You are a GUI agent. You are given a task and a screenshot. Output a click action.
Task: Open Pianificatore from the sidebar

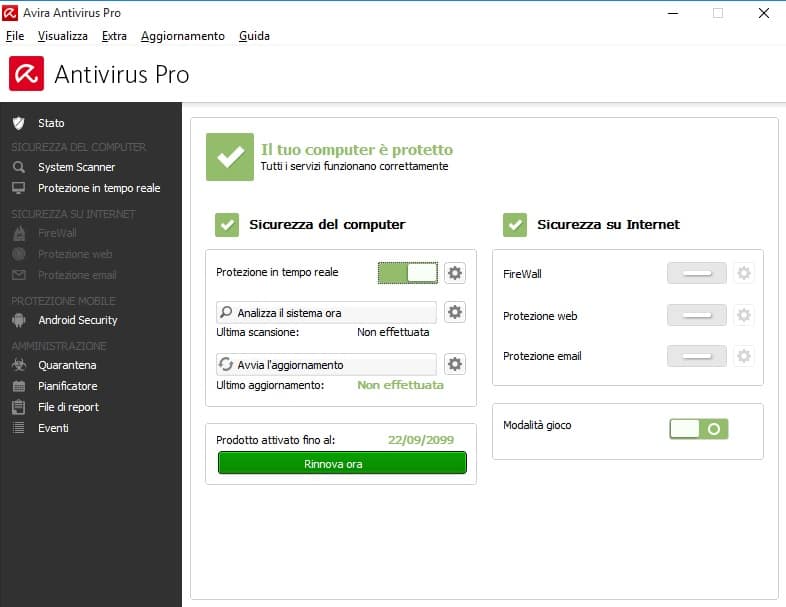(68, 386)
